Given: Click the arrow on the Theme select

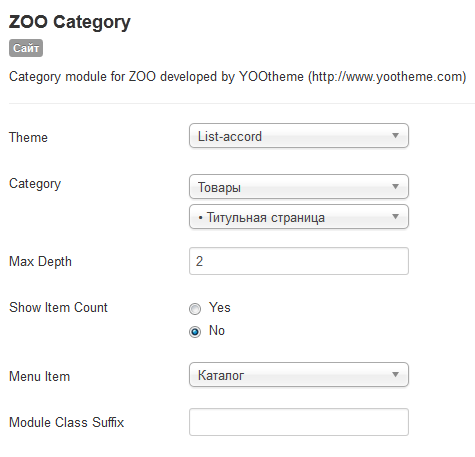Looking at the screenshot, I should tap(395, 136).
